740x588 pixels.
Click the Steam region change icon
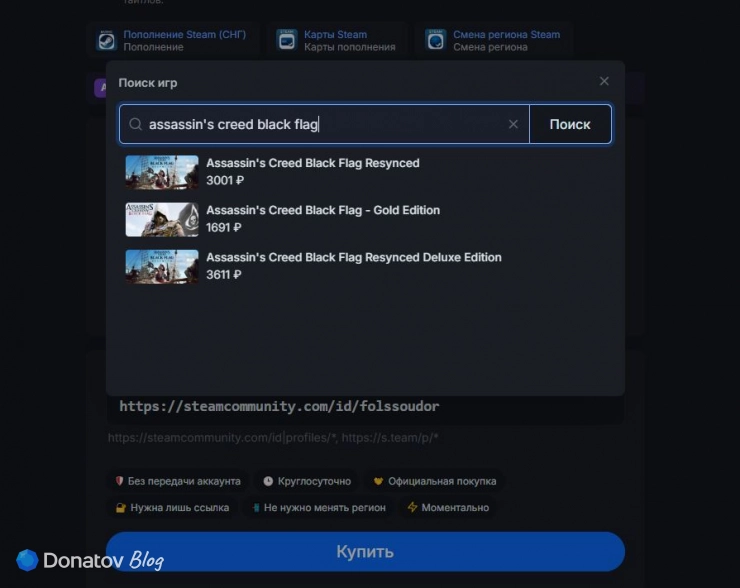click(436, 41)
